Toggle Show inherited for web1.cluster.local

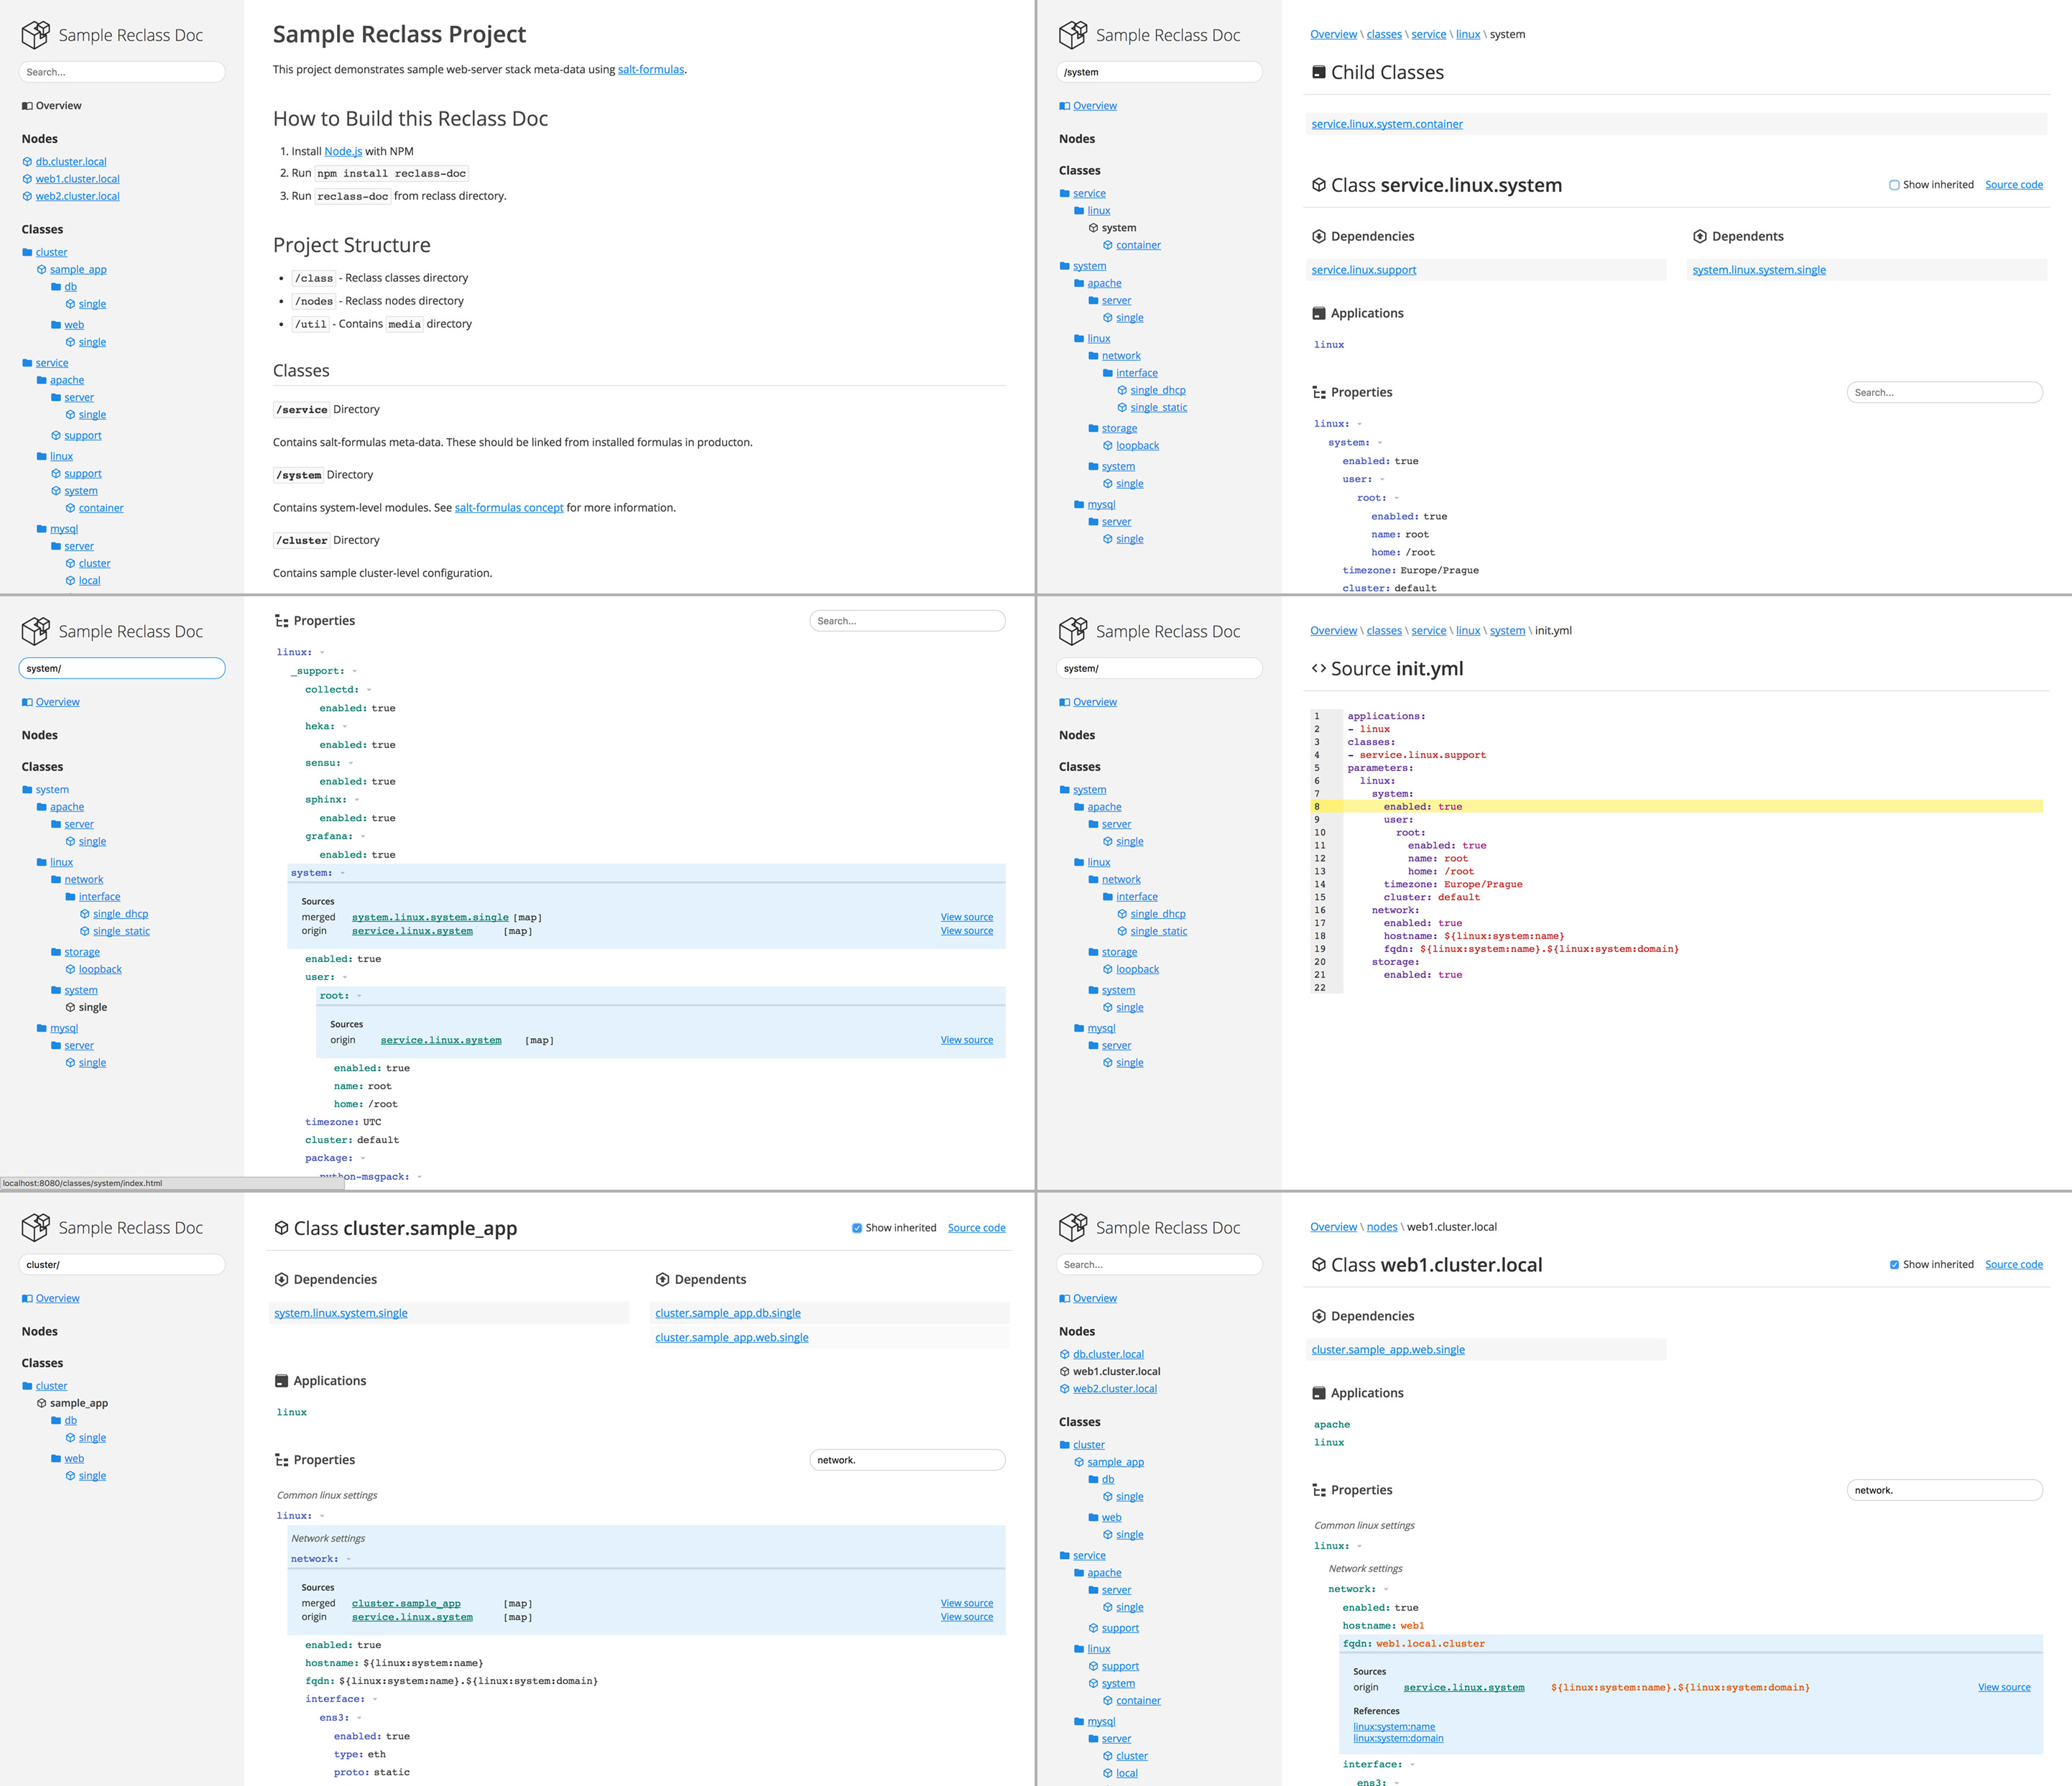click(1894, 1265)
